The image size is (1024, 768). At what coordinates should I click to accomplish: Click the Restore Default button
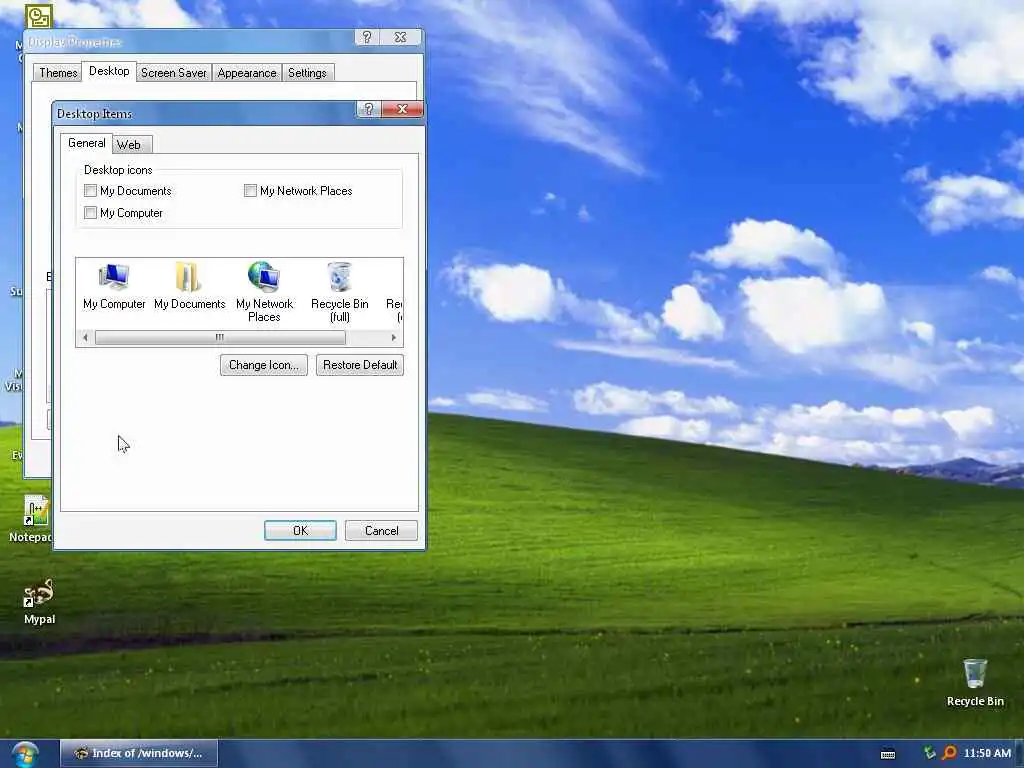pyautogui.click(x=360, y=365)
